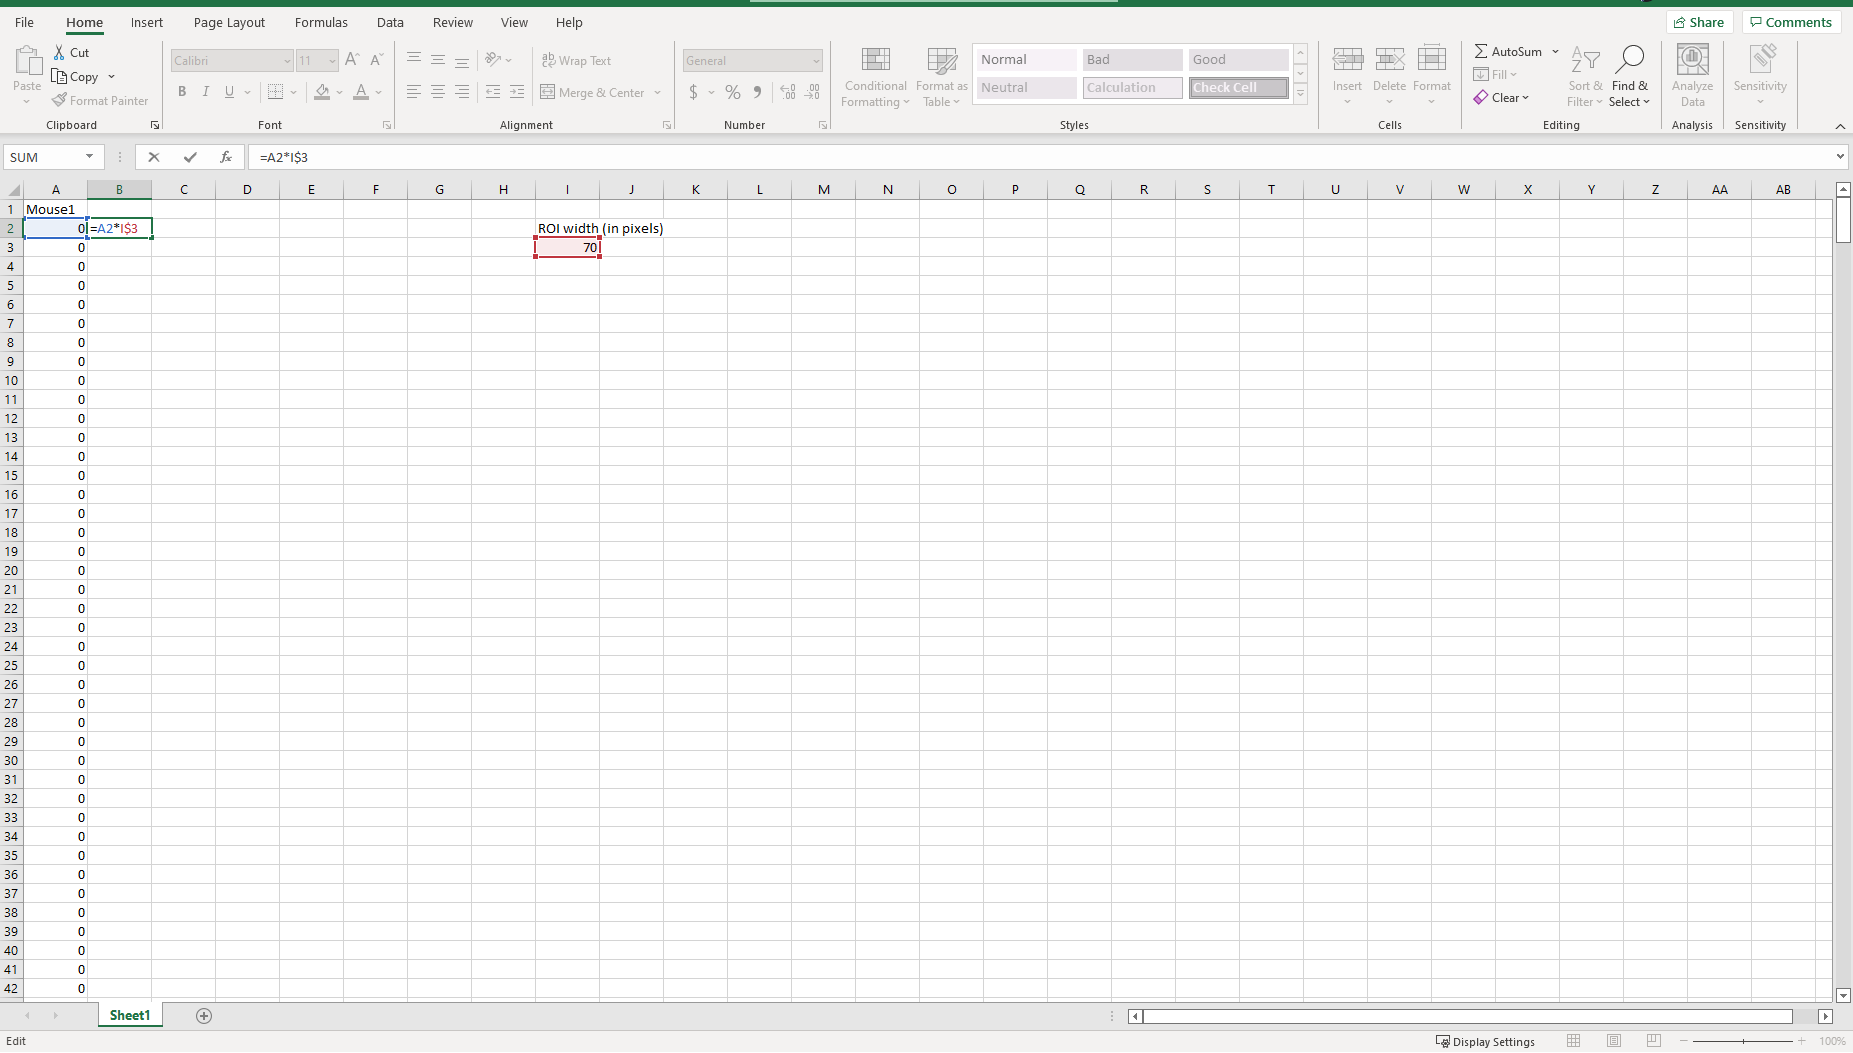This screenshot has height=1053, width=1853.
Task: Click the Format Painter brush
Action: point(59,100)
